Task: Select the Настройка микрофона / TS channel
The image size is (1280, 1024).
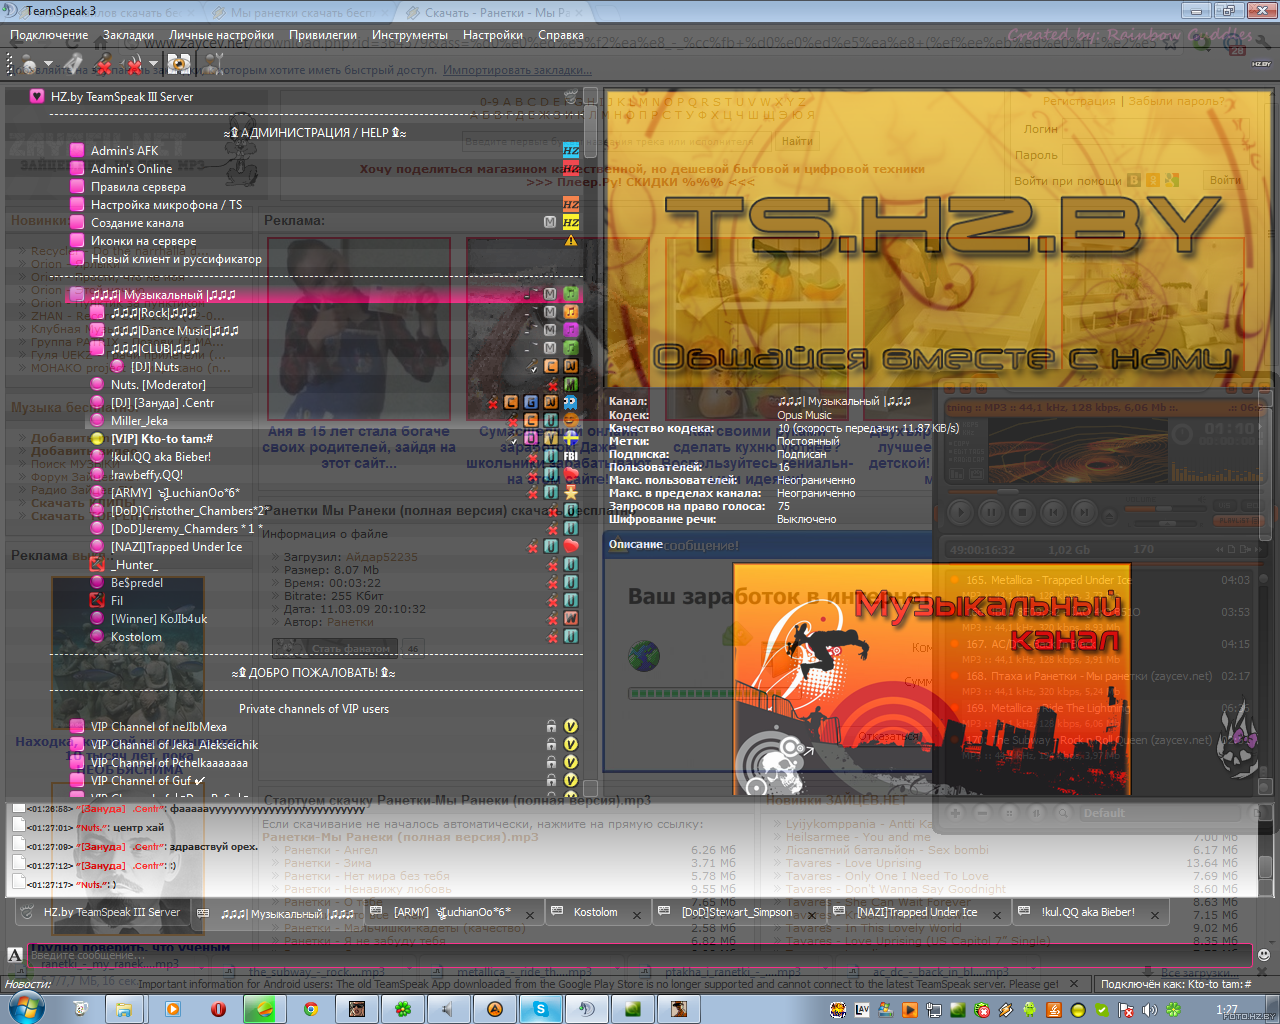Action: (166, 205)
